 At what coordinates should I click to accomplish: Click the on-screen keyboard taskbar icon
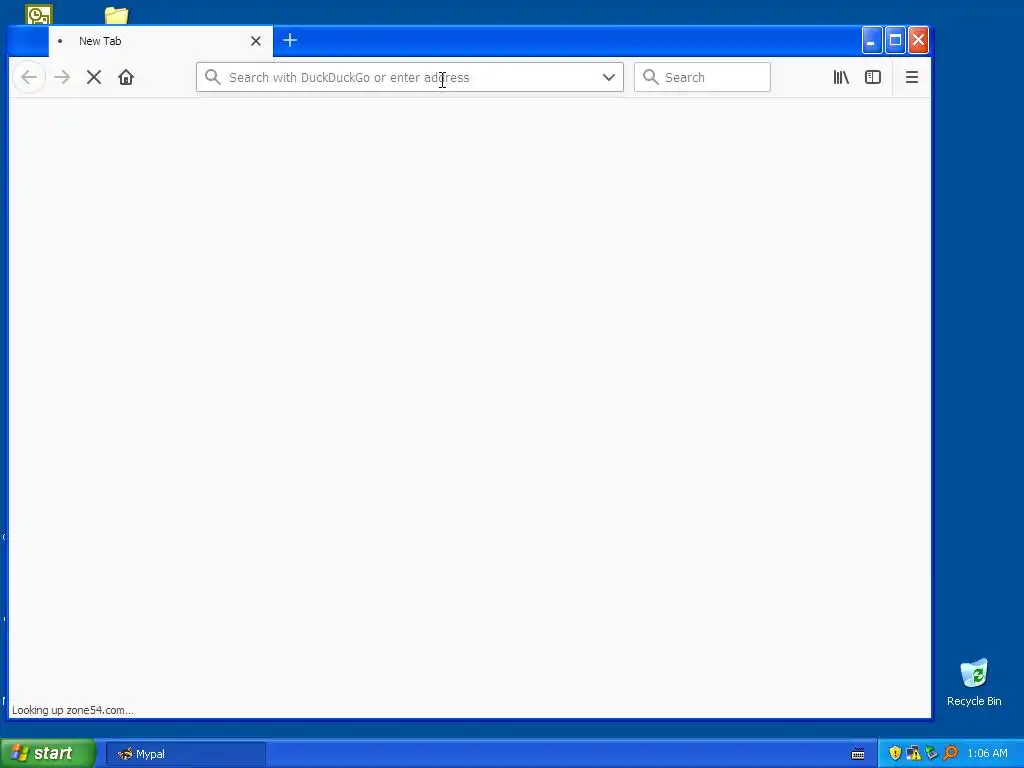click(858, 754)
